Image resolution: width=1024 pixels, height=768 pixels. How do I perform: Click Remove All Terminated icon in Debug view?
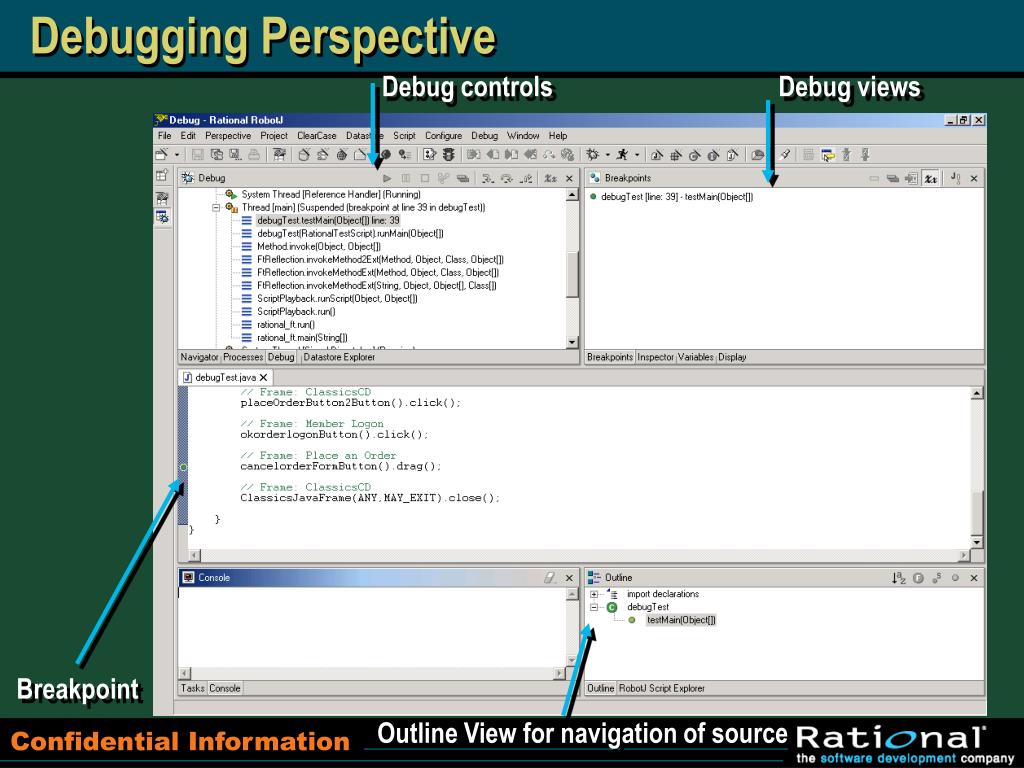coord(463,178)
